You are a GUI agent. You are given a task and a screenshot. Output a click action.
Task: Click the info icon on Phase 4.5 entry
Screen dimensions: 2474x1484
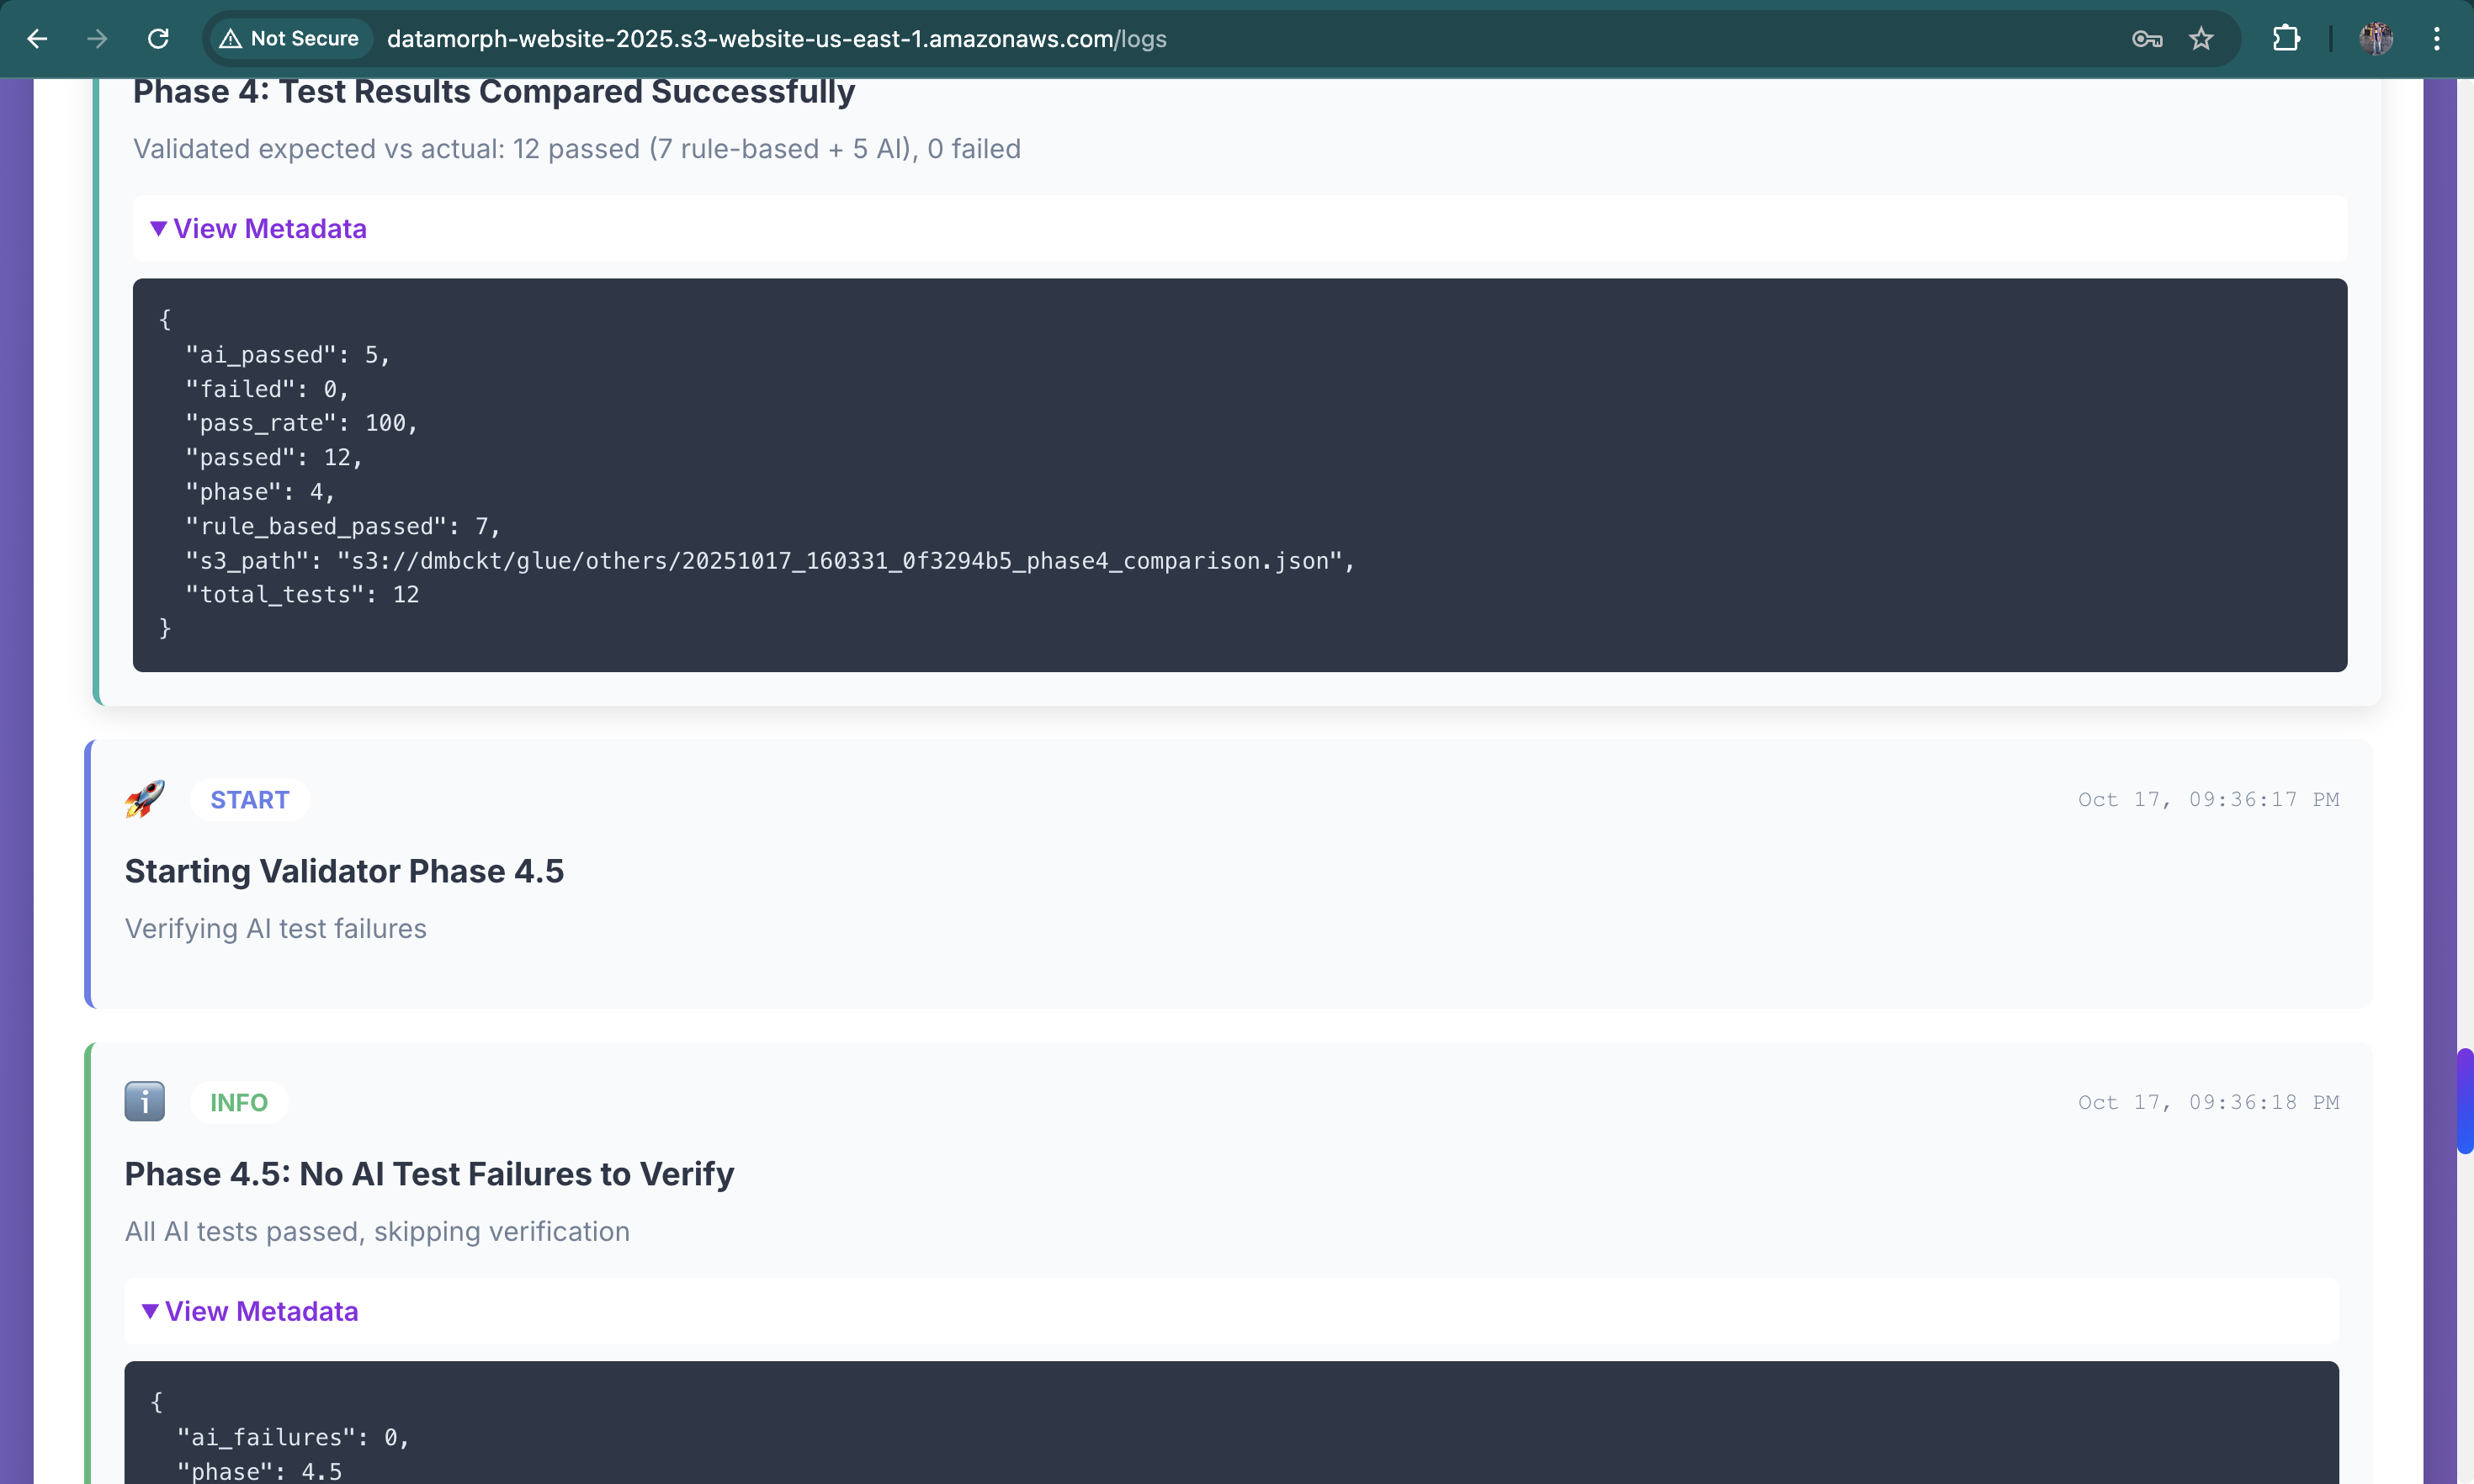tap(144, 1102)
